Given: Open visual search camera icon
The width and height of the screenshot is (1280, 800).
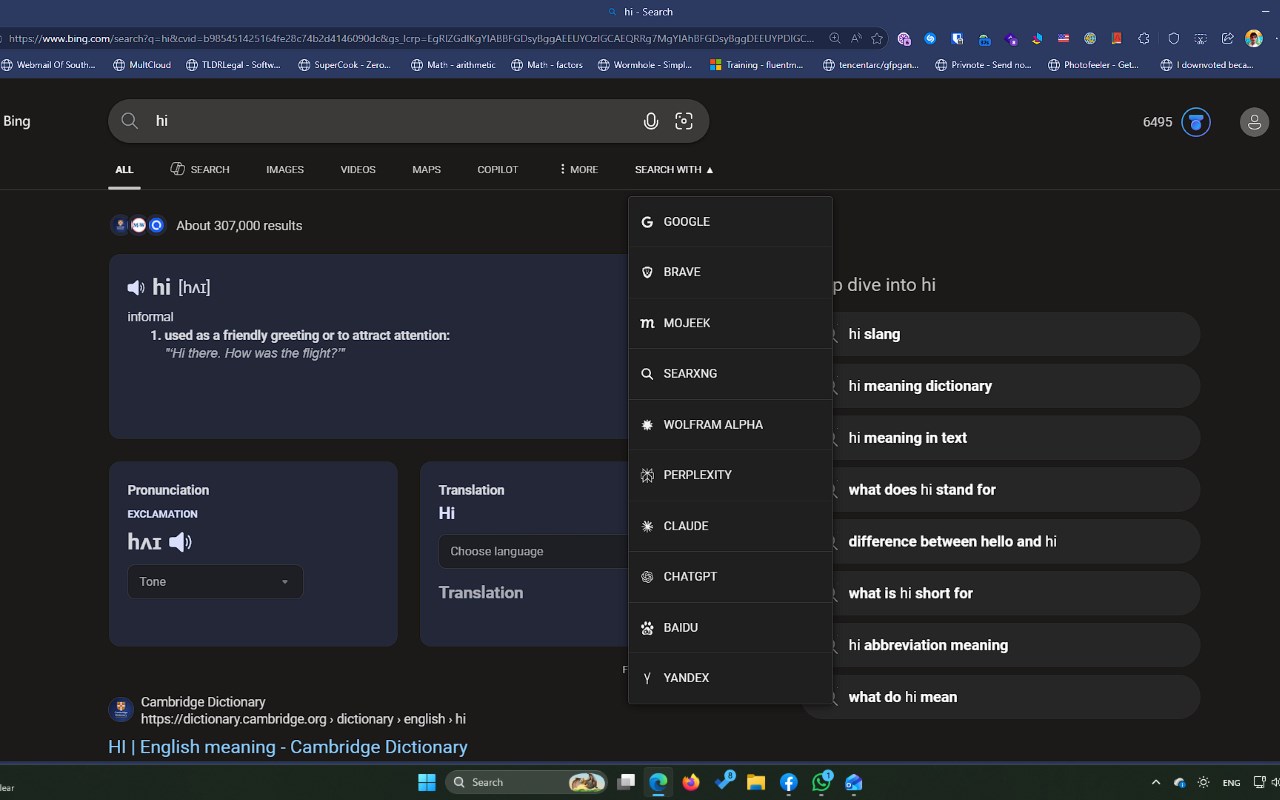Looking at the screenshot, I should pos(684,121).
